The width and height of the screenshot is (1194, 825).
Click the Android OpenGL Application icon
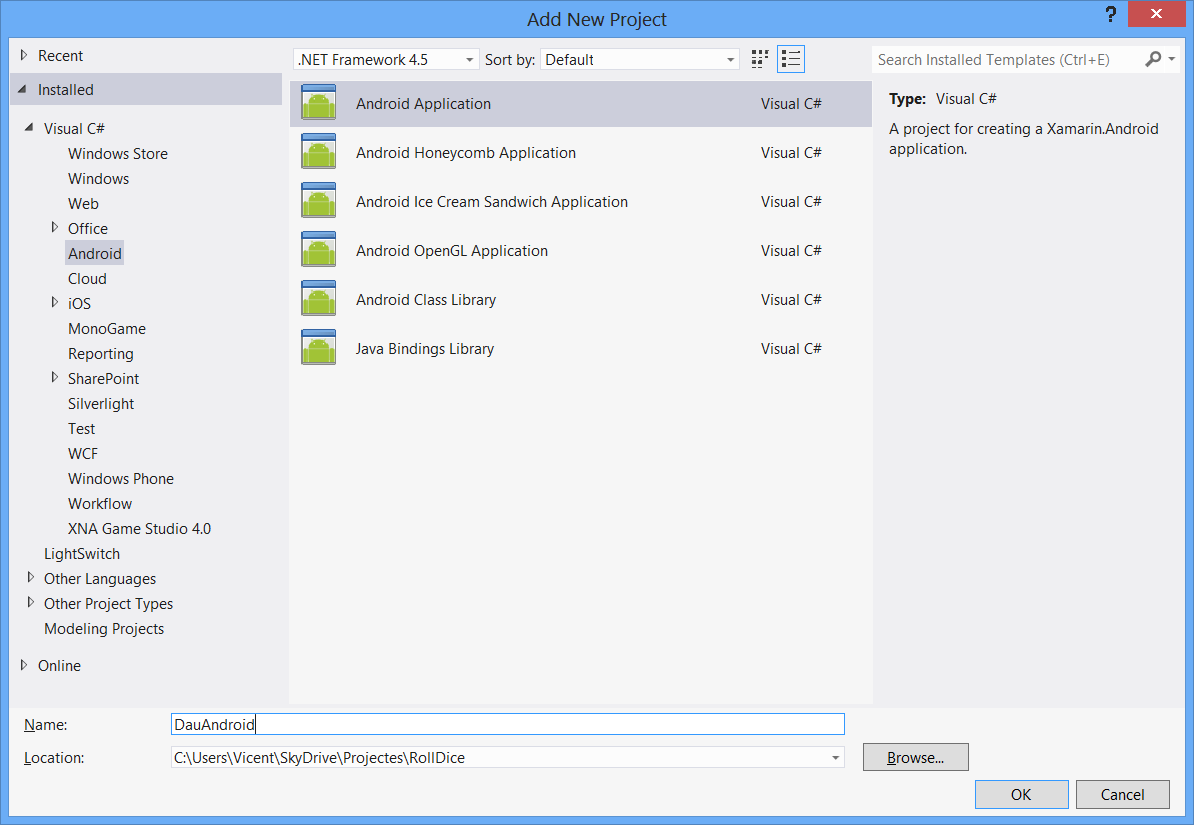click(318, 250)
